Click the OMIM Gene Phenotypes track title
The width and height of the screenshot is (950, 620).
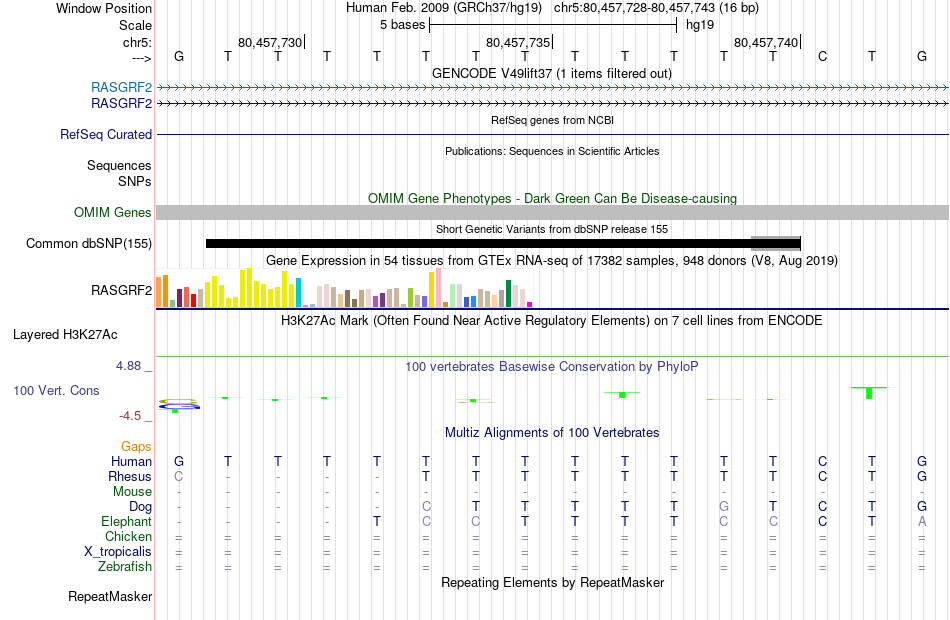coord(552,199)
